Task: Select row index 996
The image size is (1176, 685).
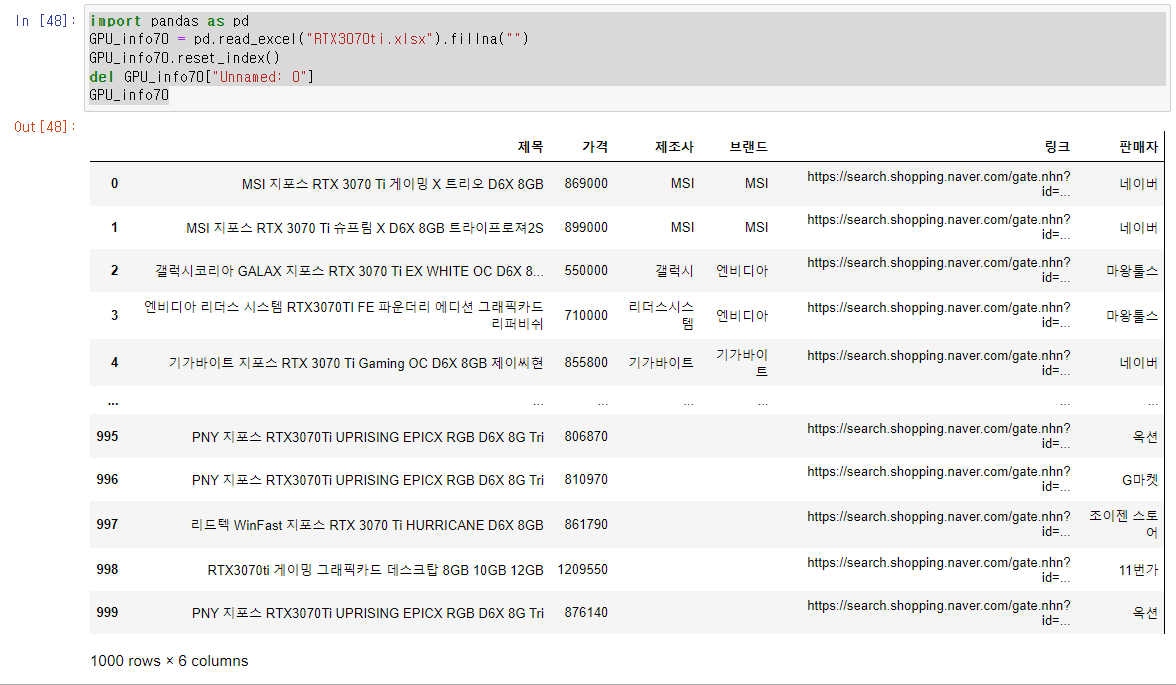Action: 107,479
